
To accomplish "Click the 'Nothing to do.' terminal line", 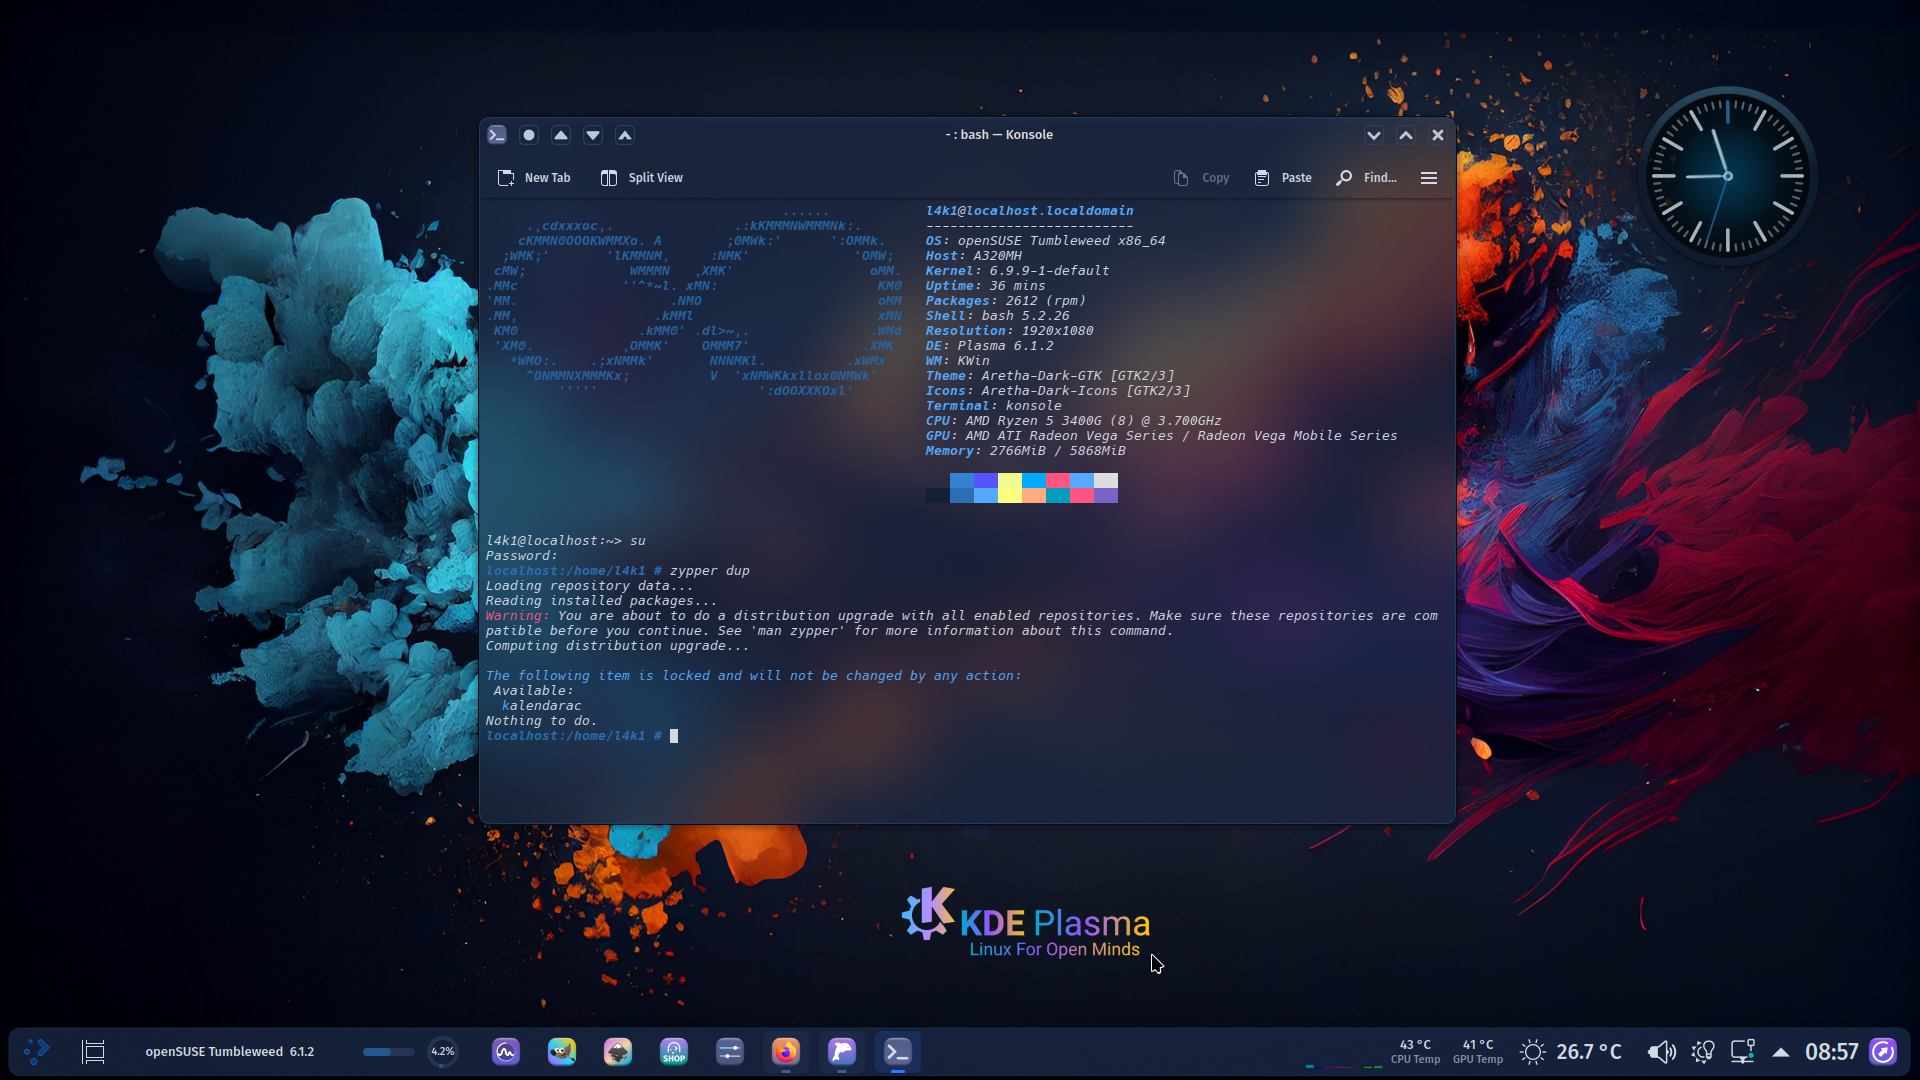I will (541, 721).
